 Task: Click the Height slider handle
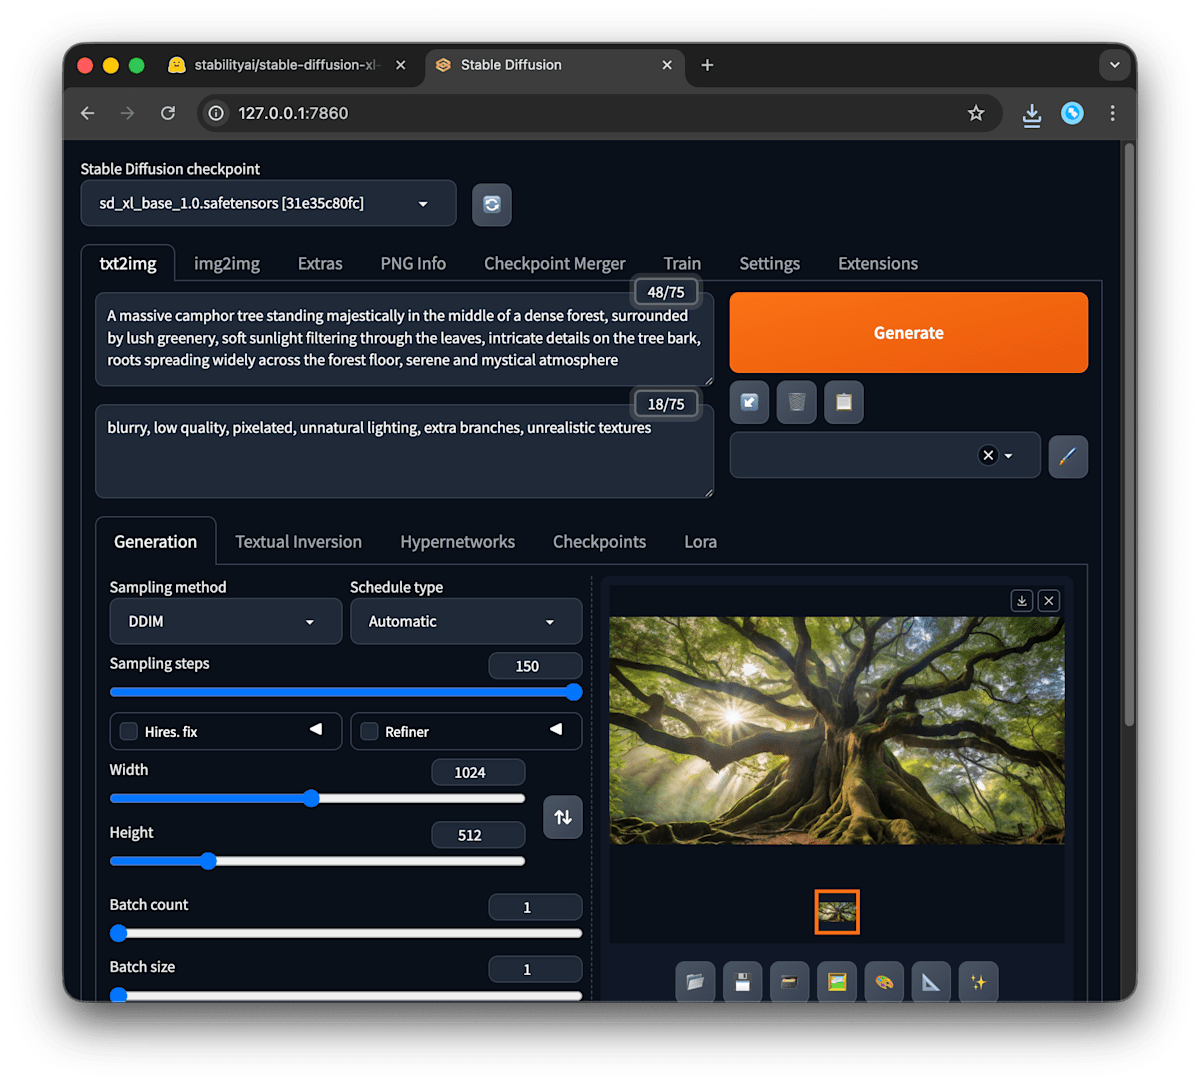[x=208, y=861]
